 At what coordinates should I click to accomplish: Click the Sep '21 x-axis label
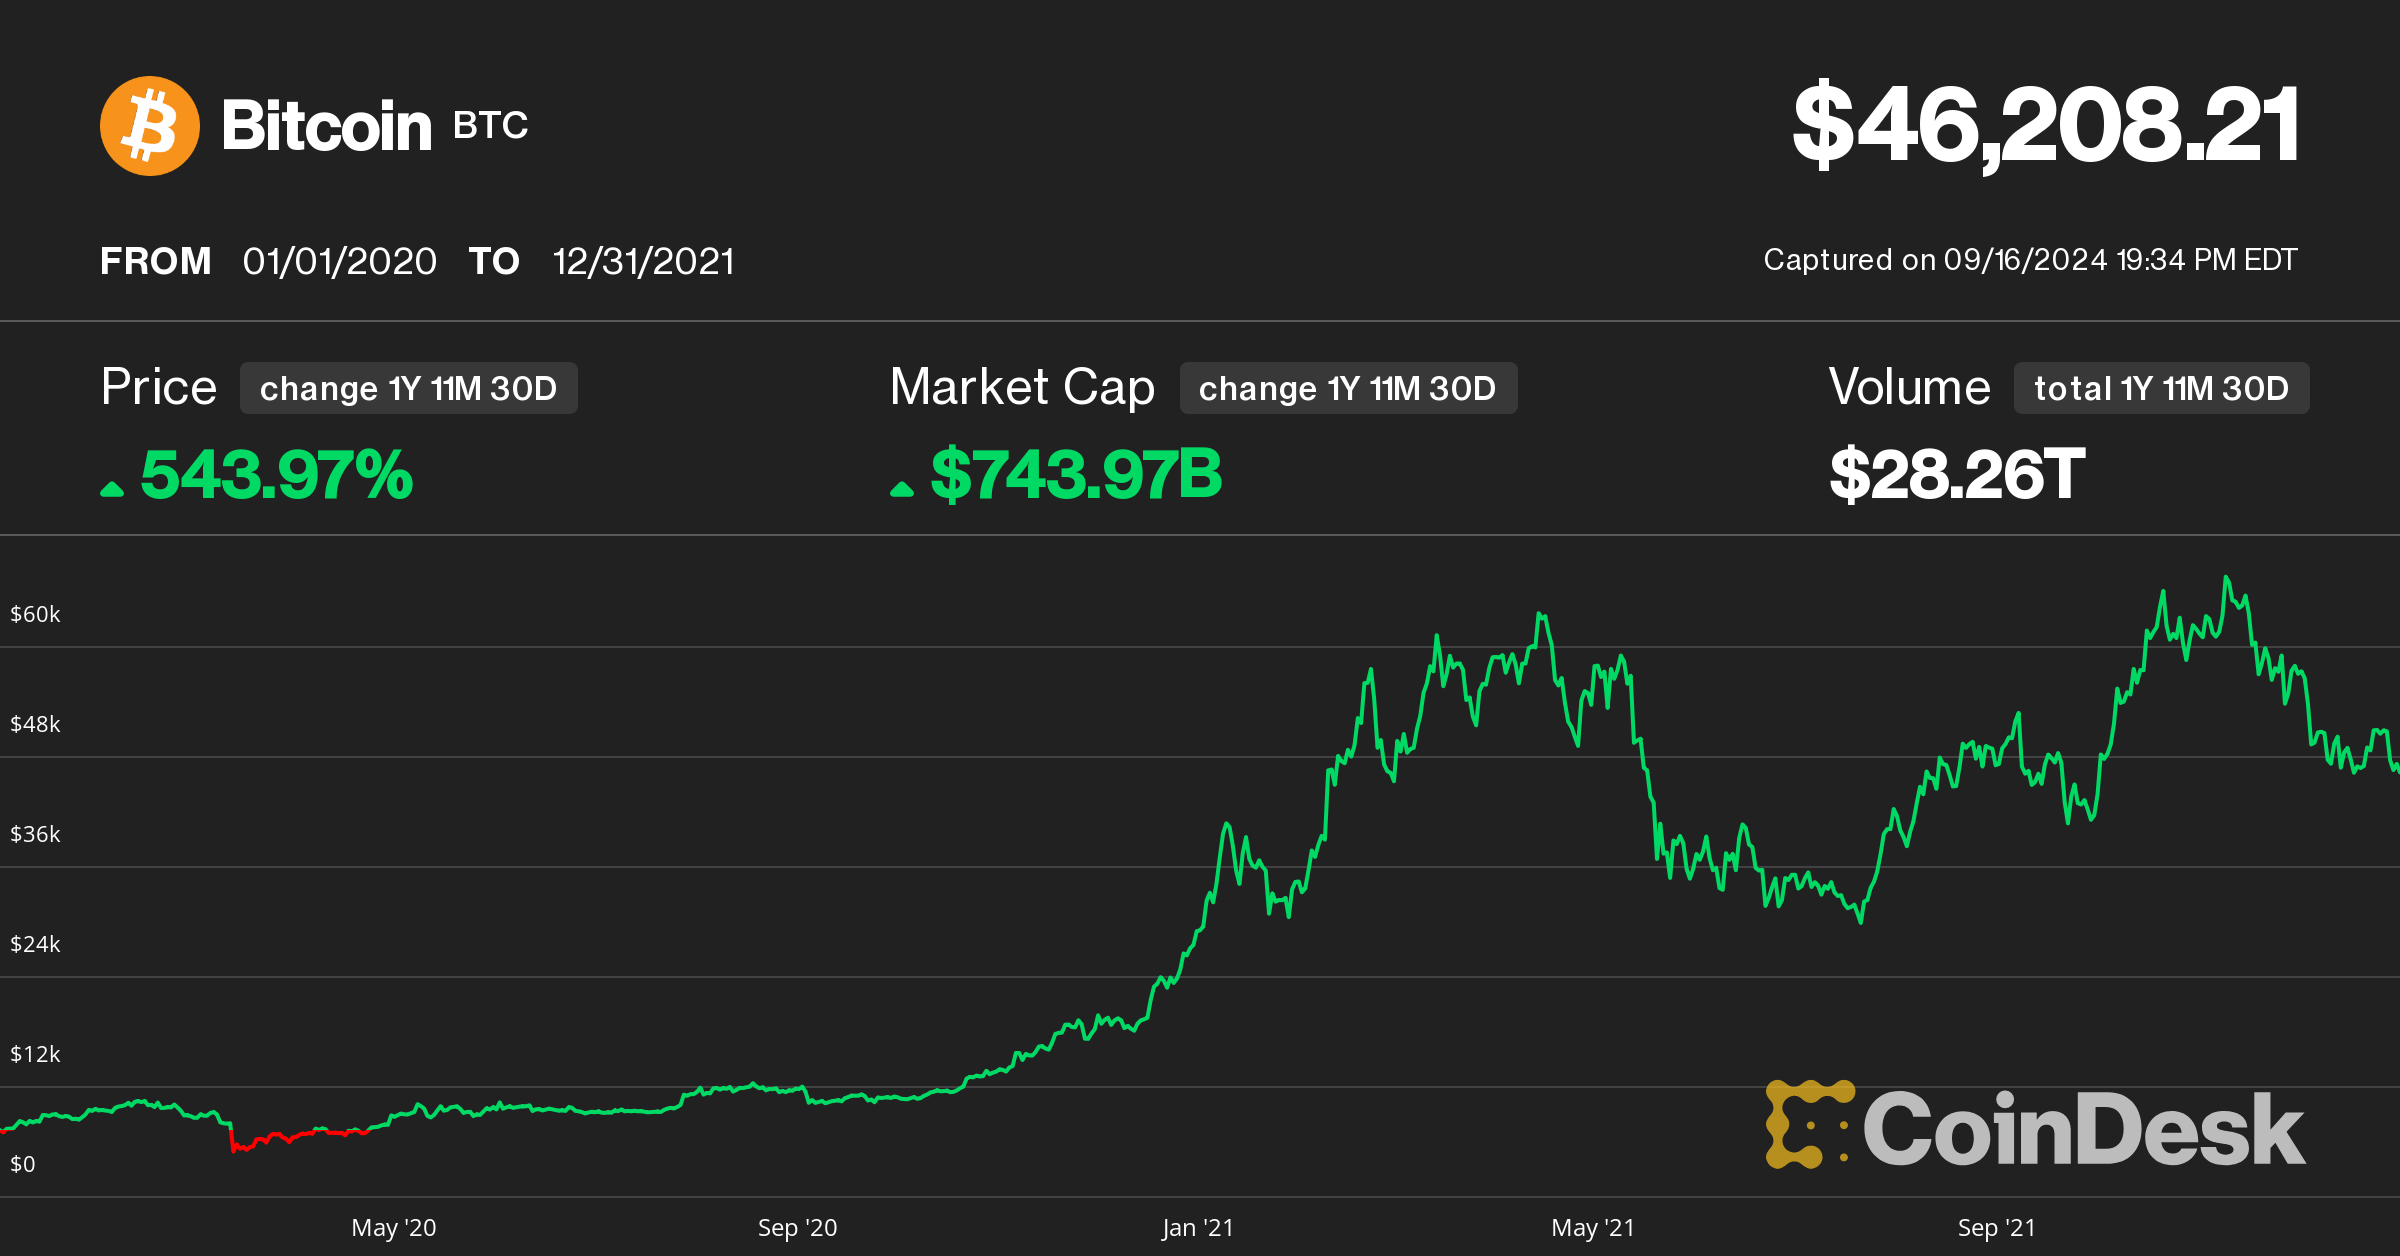pyautogui.click(x=1997, y=1228)
